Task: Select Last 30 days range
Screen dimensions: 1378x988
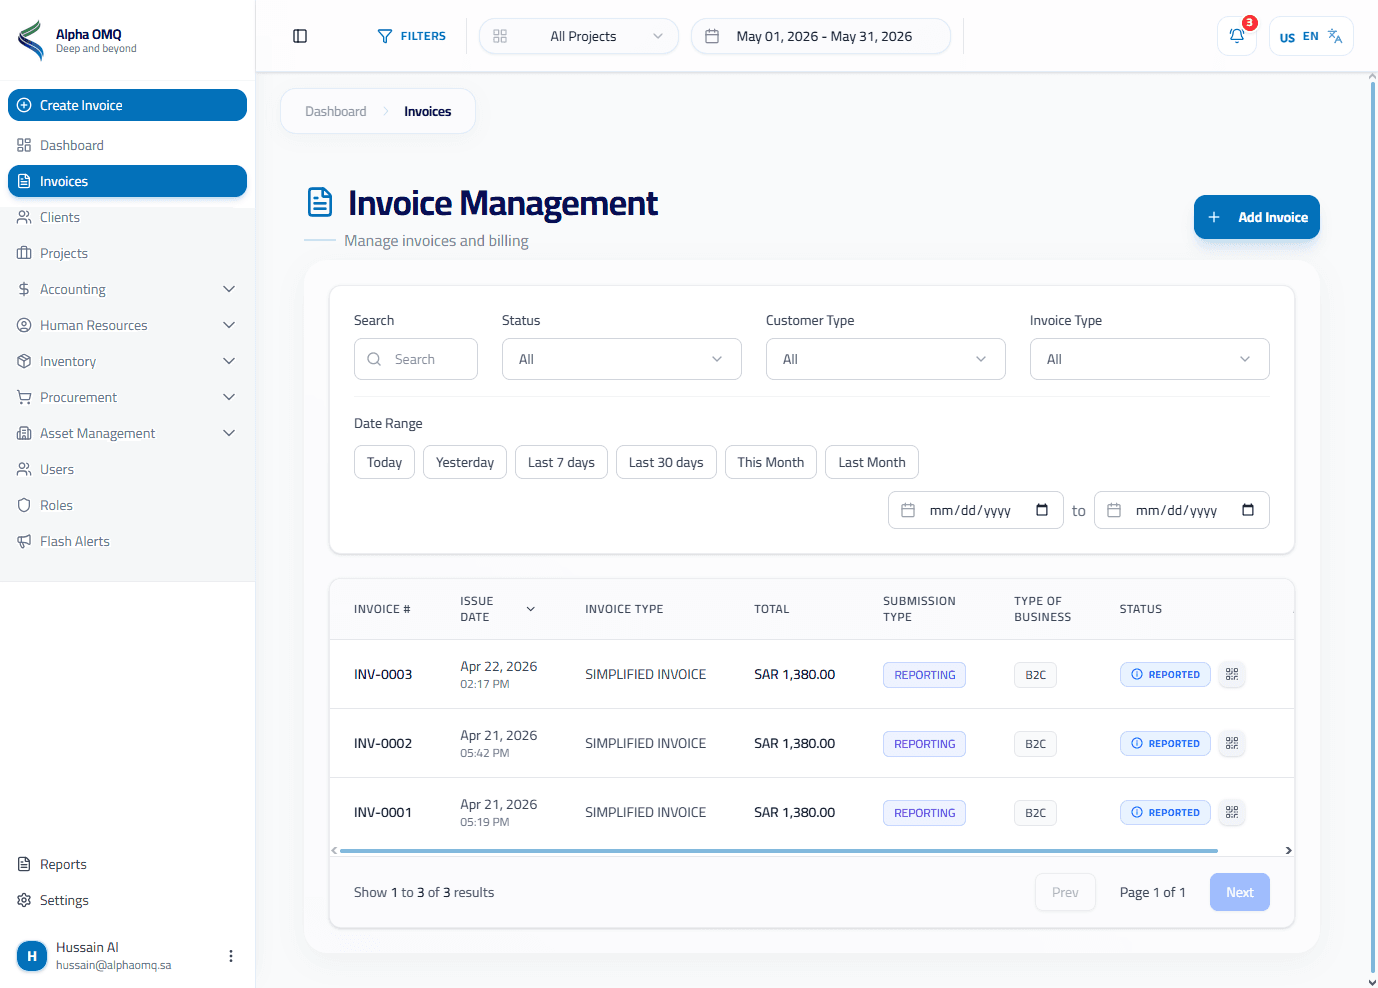Action: (666, 462)
